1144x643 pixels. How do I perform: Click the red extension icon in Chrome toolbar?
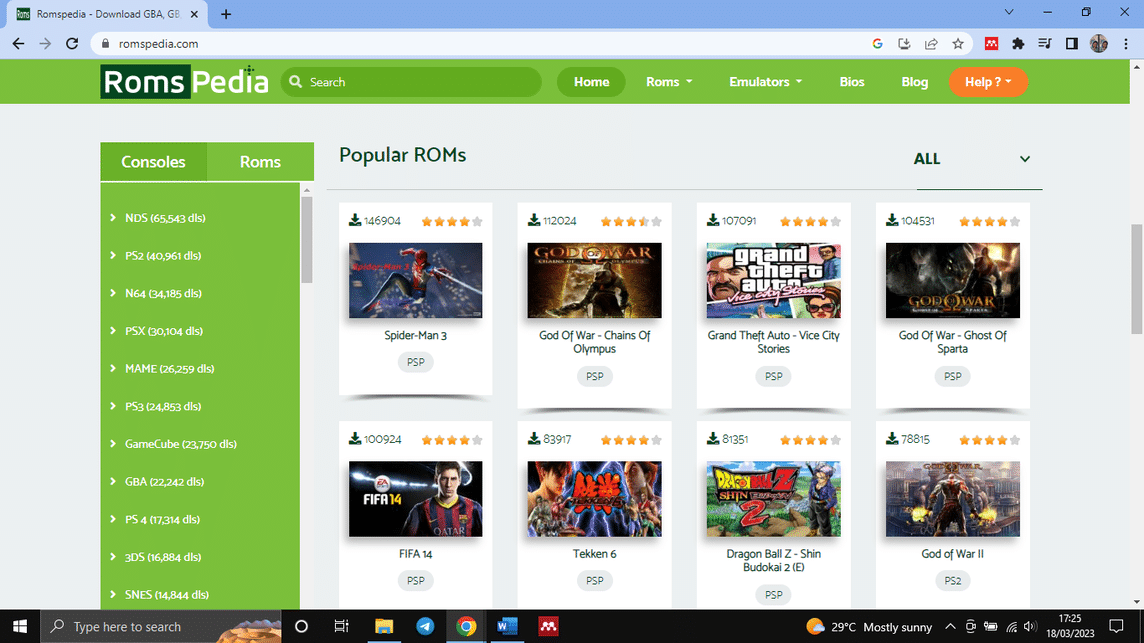pyautogui.click(x=991, y=44)
